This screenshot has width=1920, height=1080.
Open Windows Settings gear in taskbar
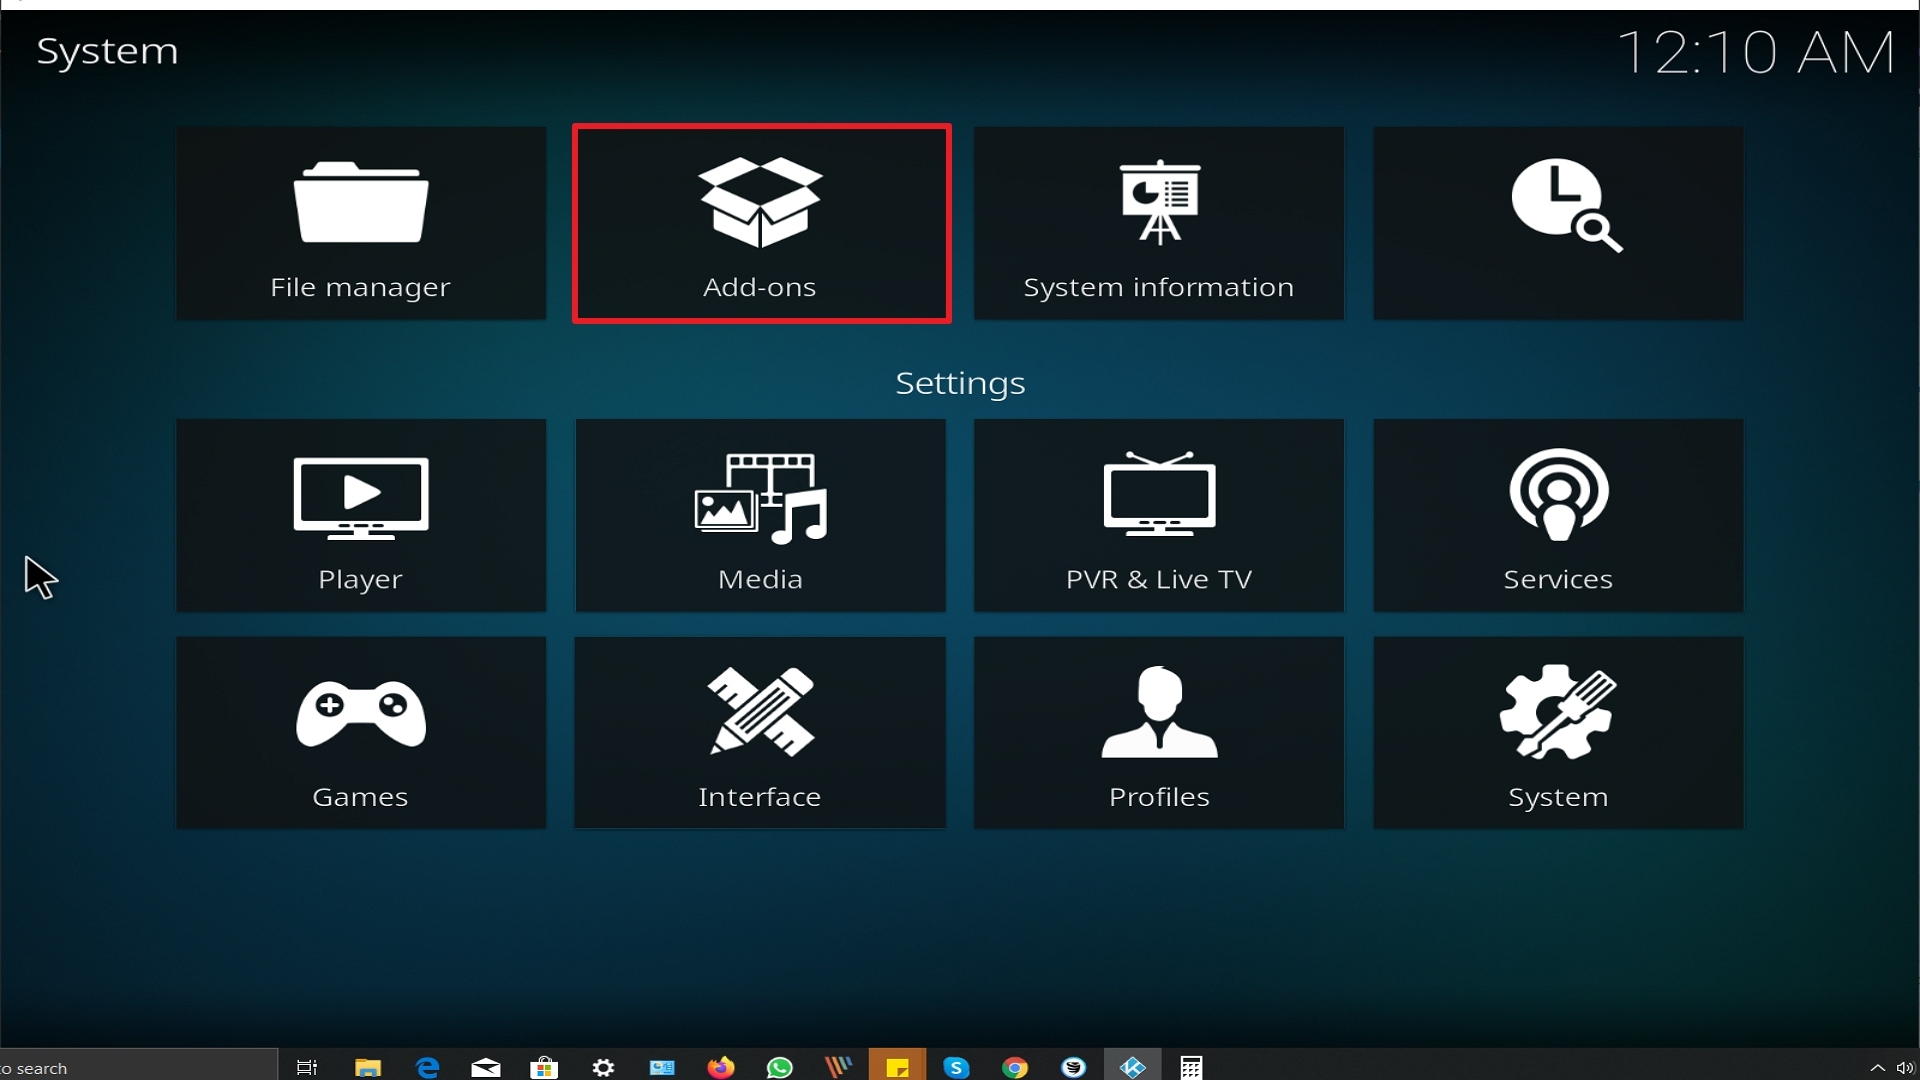(603, 1067)
